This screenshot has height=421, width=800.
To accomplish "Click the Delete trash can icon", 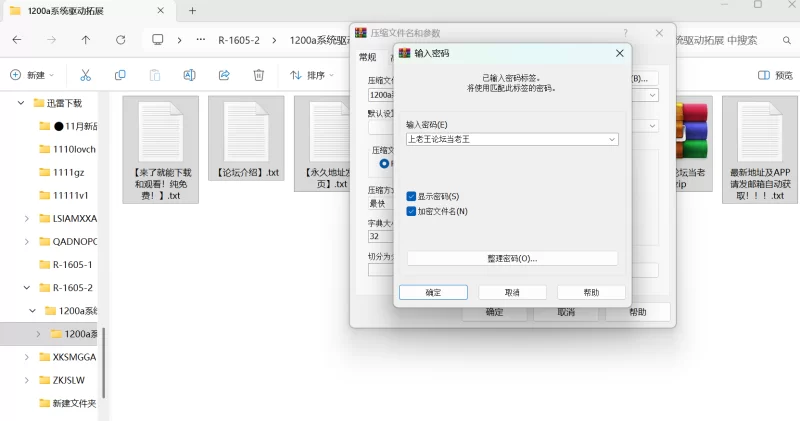I will tap(258, 75).
